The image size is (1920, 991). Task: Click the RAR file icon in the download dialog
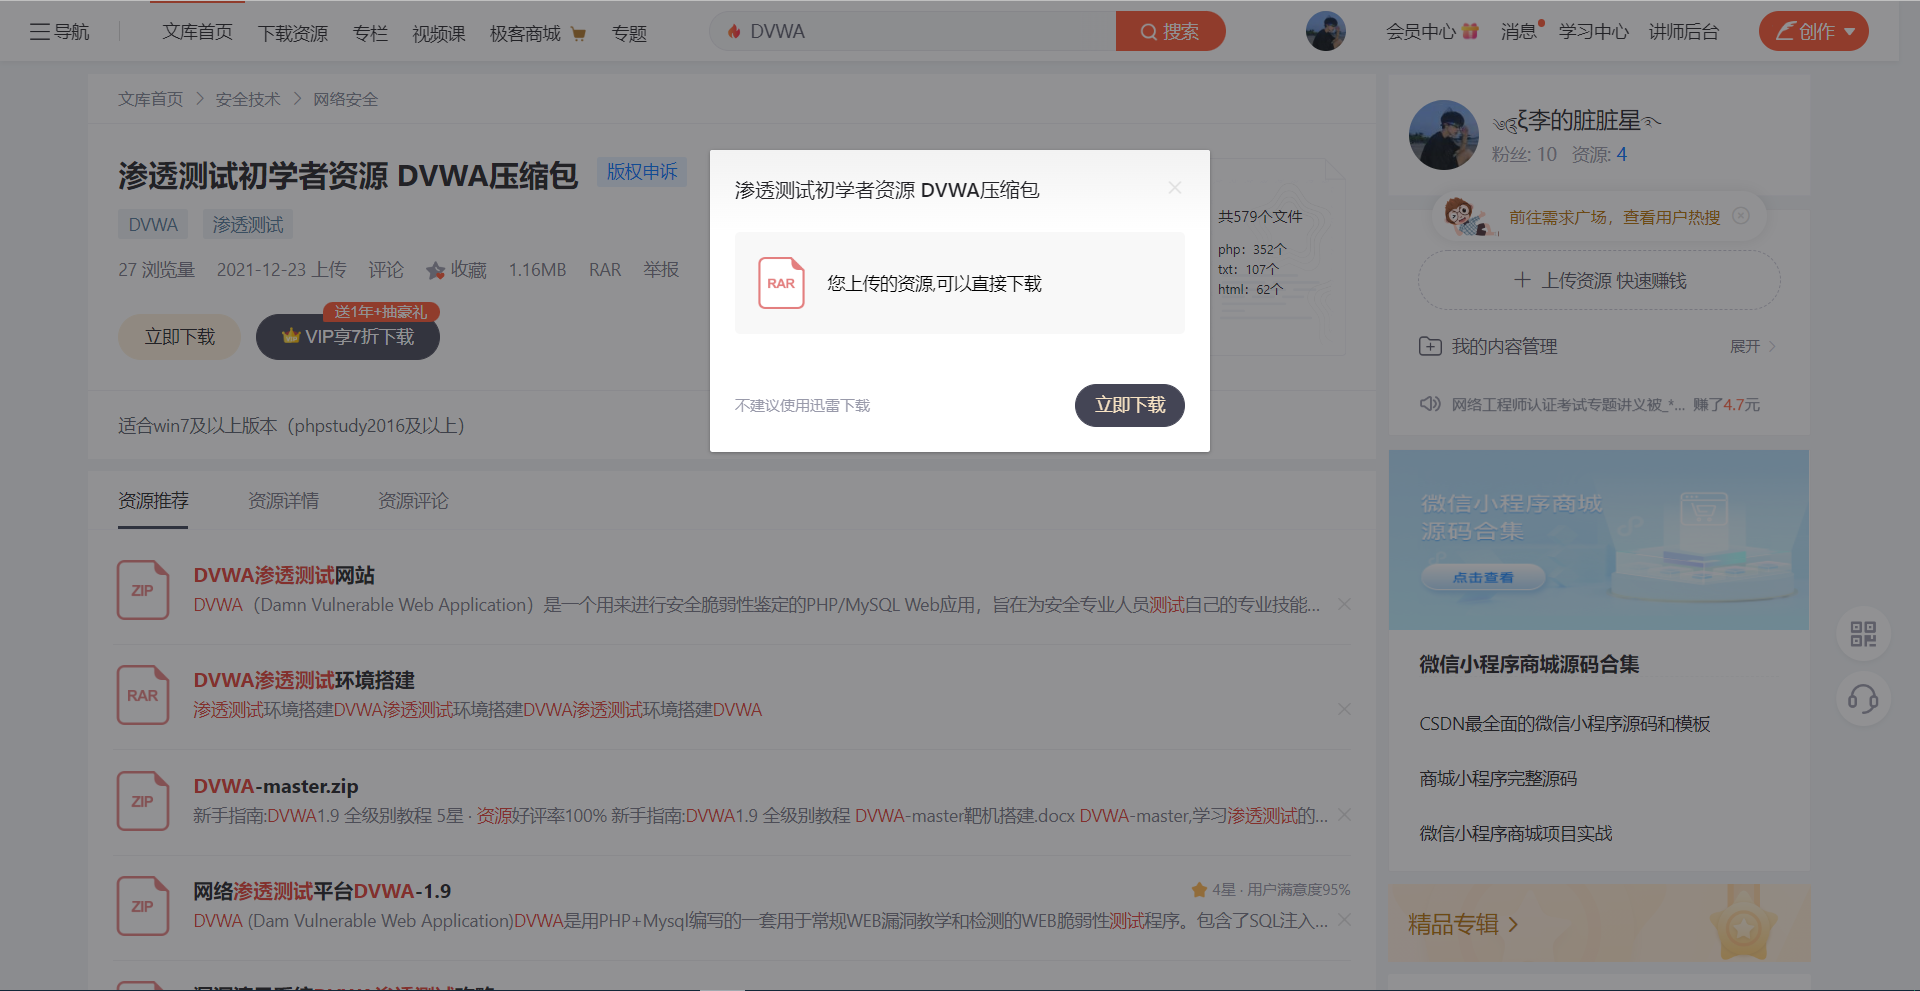pos(781,283)
